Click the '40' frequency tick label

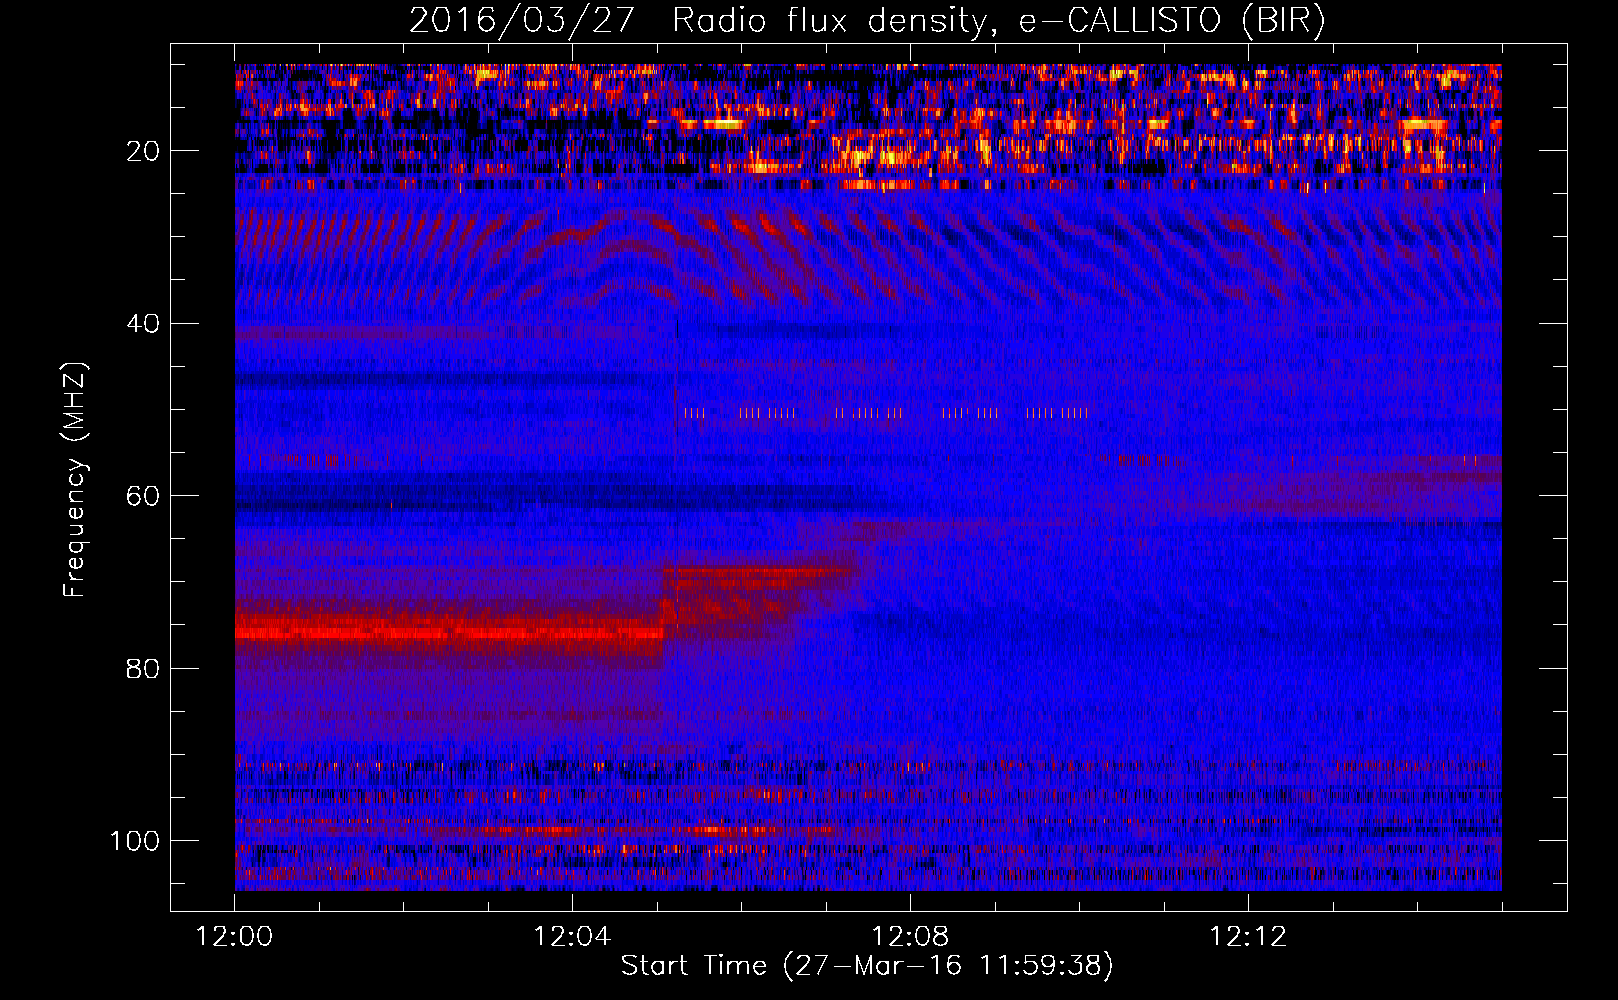[143, 324]
